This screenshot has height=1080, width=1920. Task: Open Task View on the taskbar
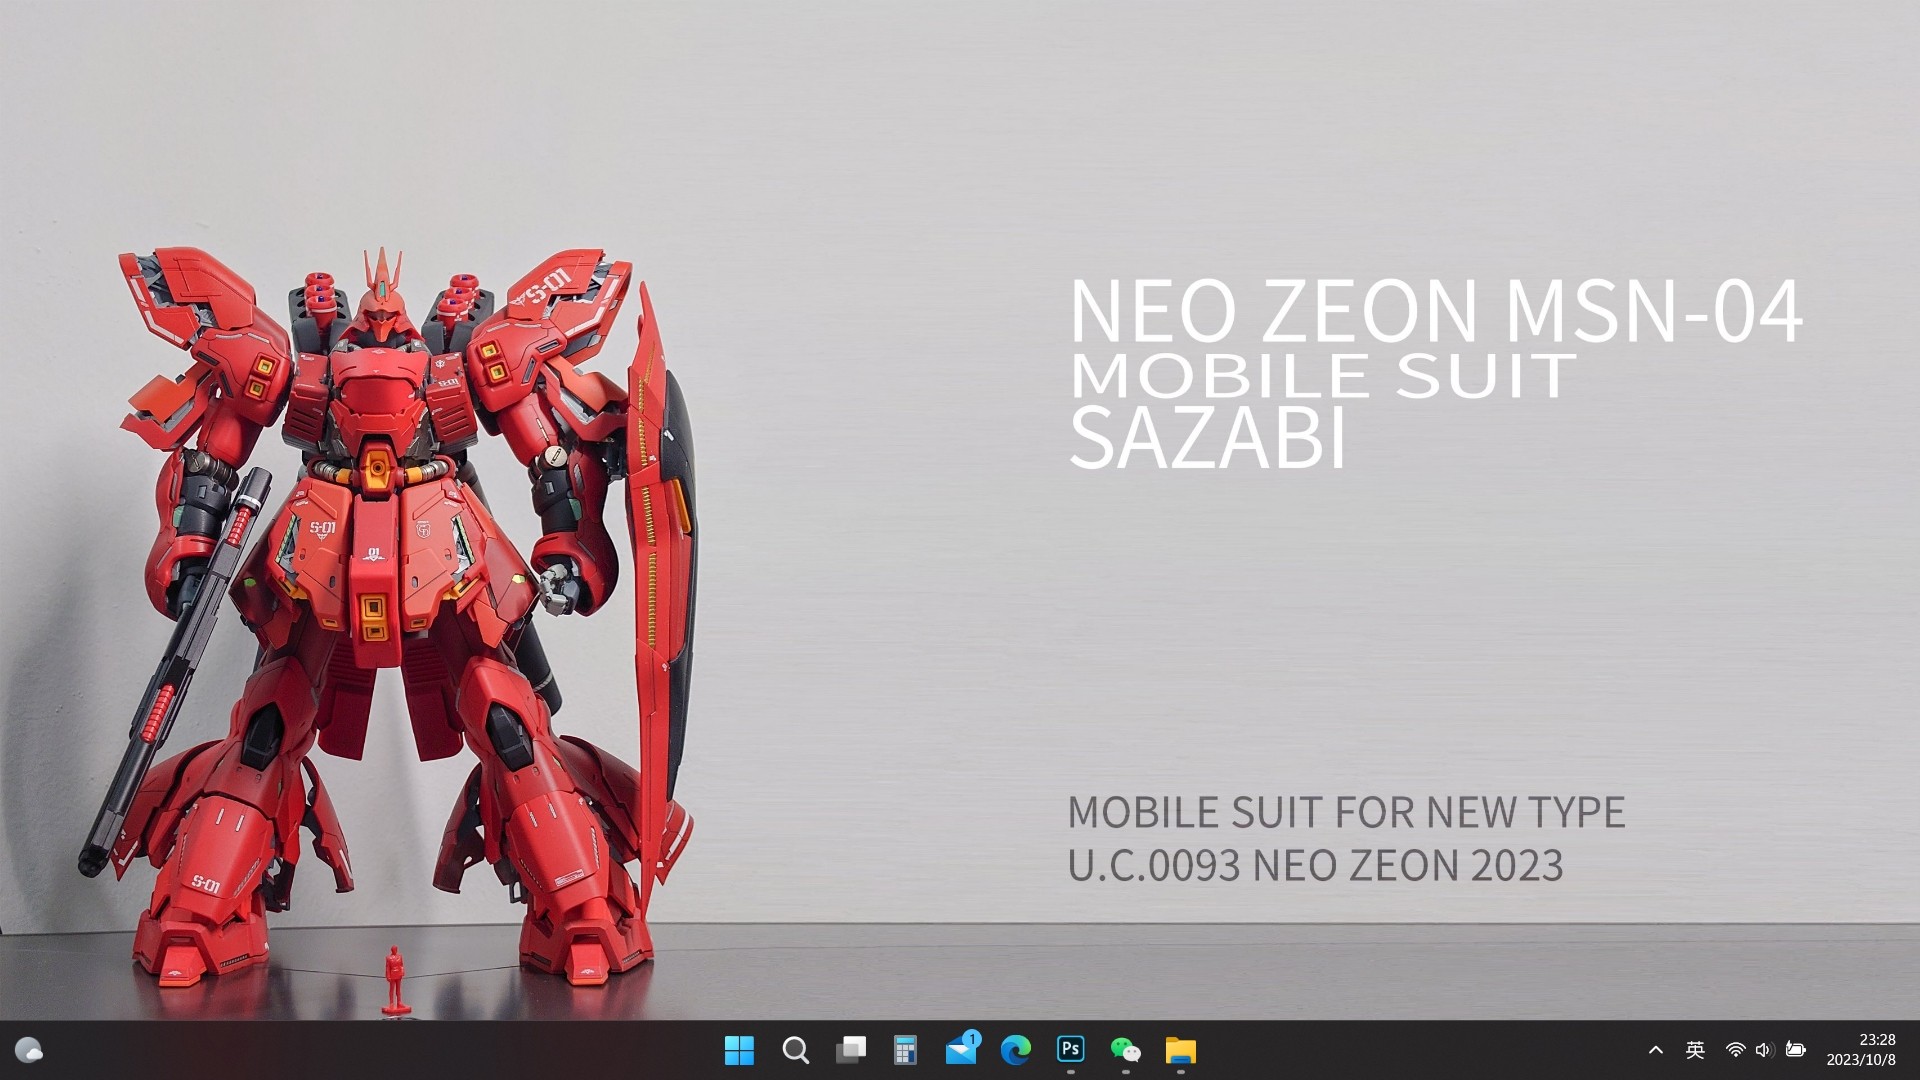(x=851, y=1050)
